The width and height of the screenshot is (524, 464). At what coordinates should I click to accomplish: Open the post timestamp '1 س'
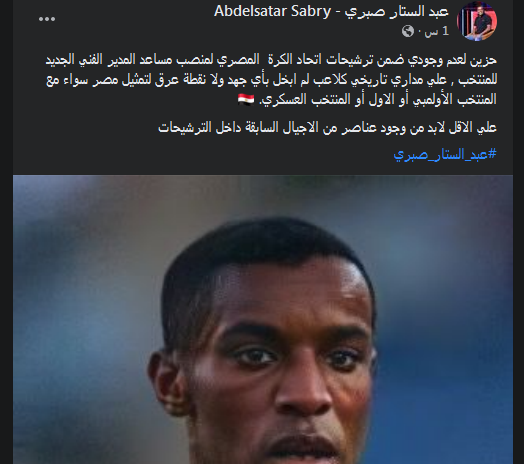click(436, 31)
